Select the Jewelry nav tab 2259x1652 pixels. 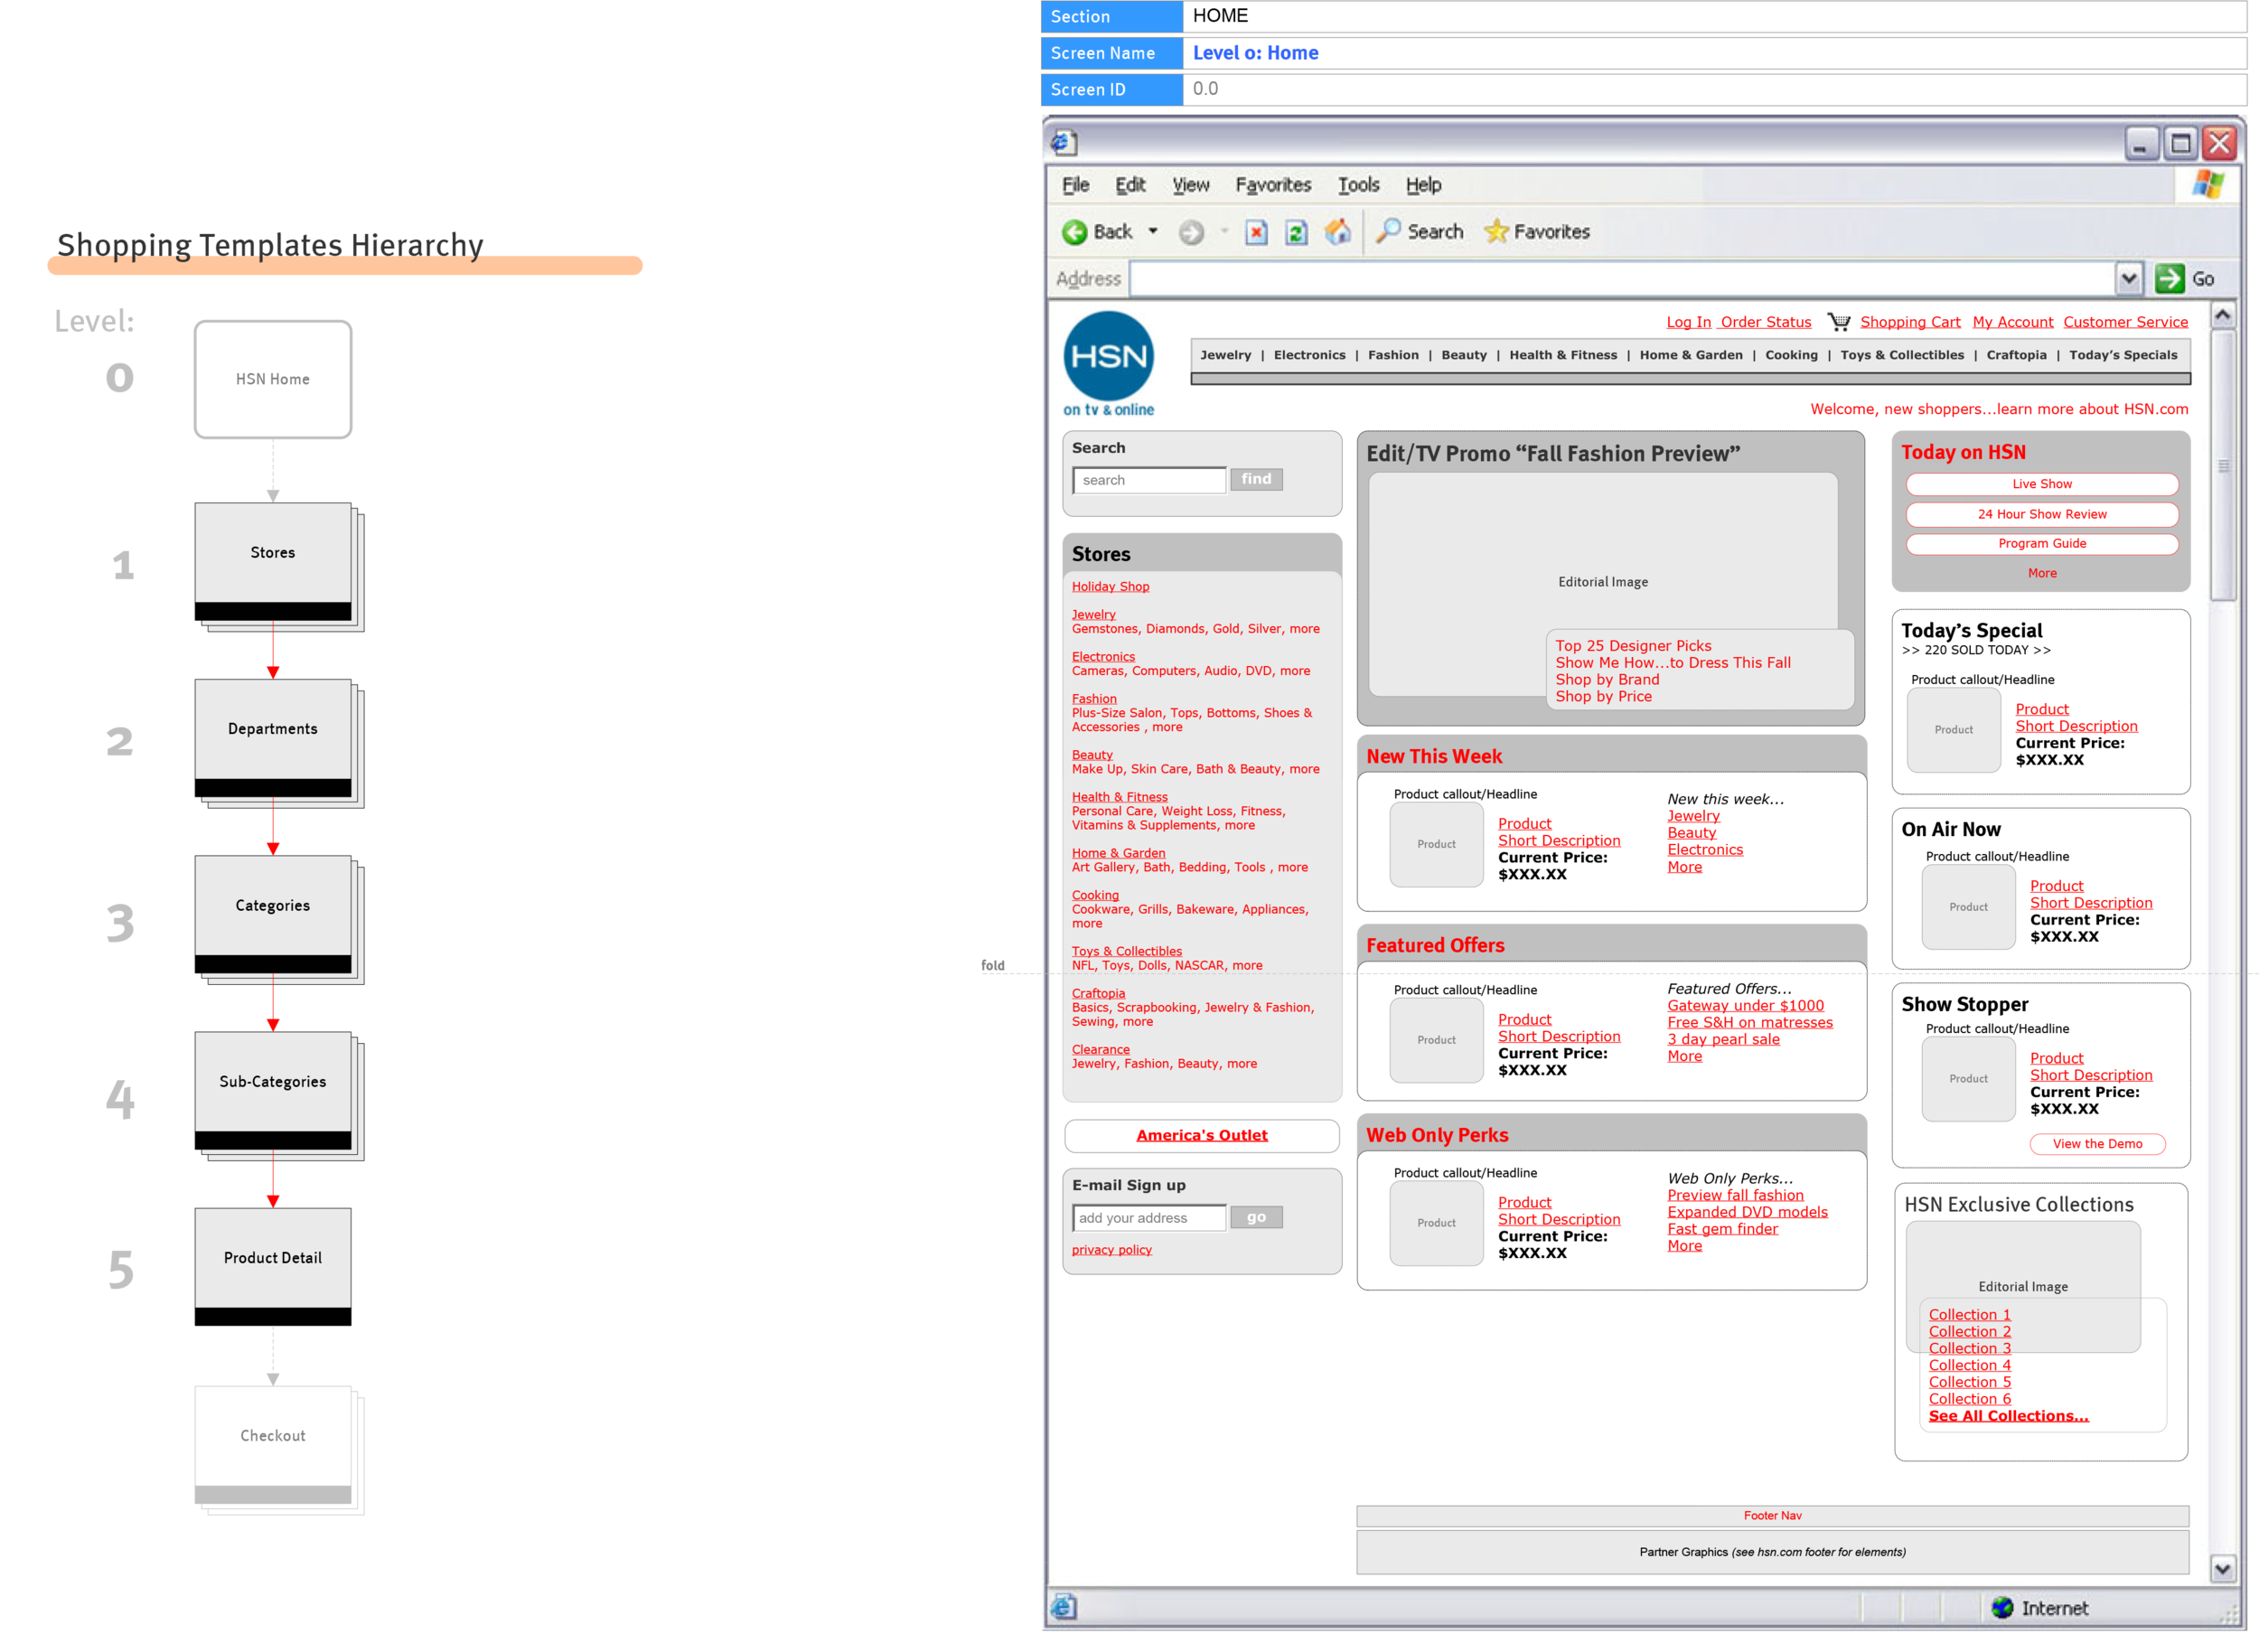[1225, 355]
